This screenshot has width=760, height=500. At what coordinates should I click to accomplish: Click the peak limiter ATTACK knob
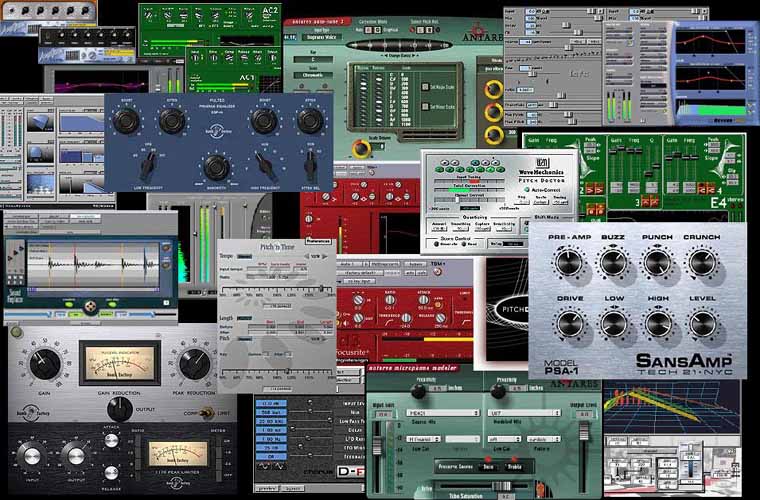coord(111,440)
